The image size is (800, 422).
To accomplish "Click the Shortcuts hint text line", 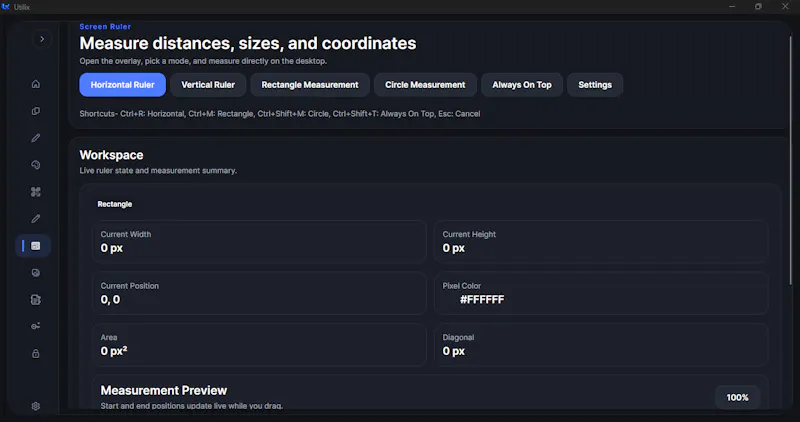I will pos(280,114).
